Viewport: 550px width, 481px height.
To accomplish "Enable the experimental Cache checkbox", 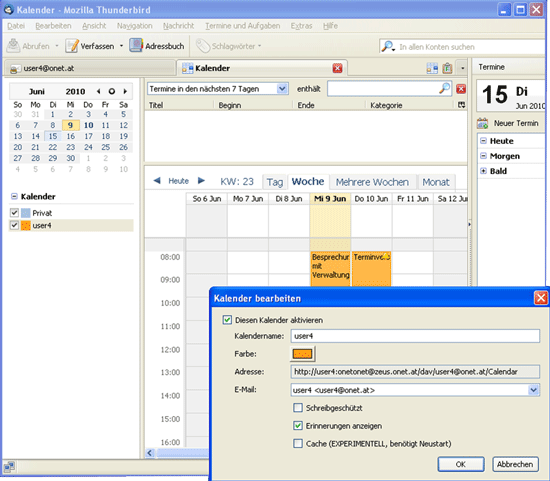I will tap(298, 443).
